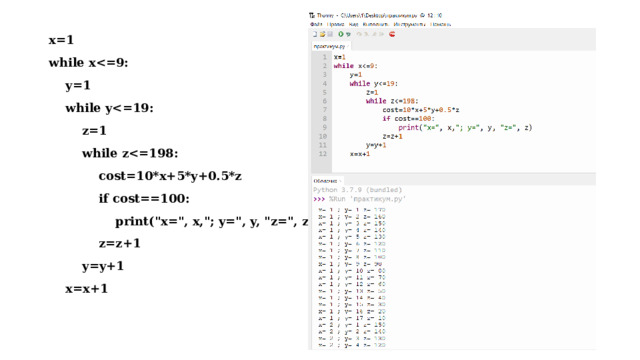Click shell output row 'y= 10 z= 80'
The height and width of the screenshot is (360, 640).
352,271
